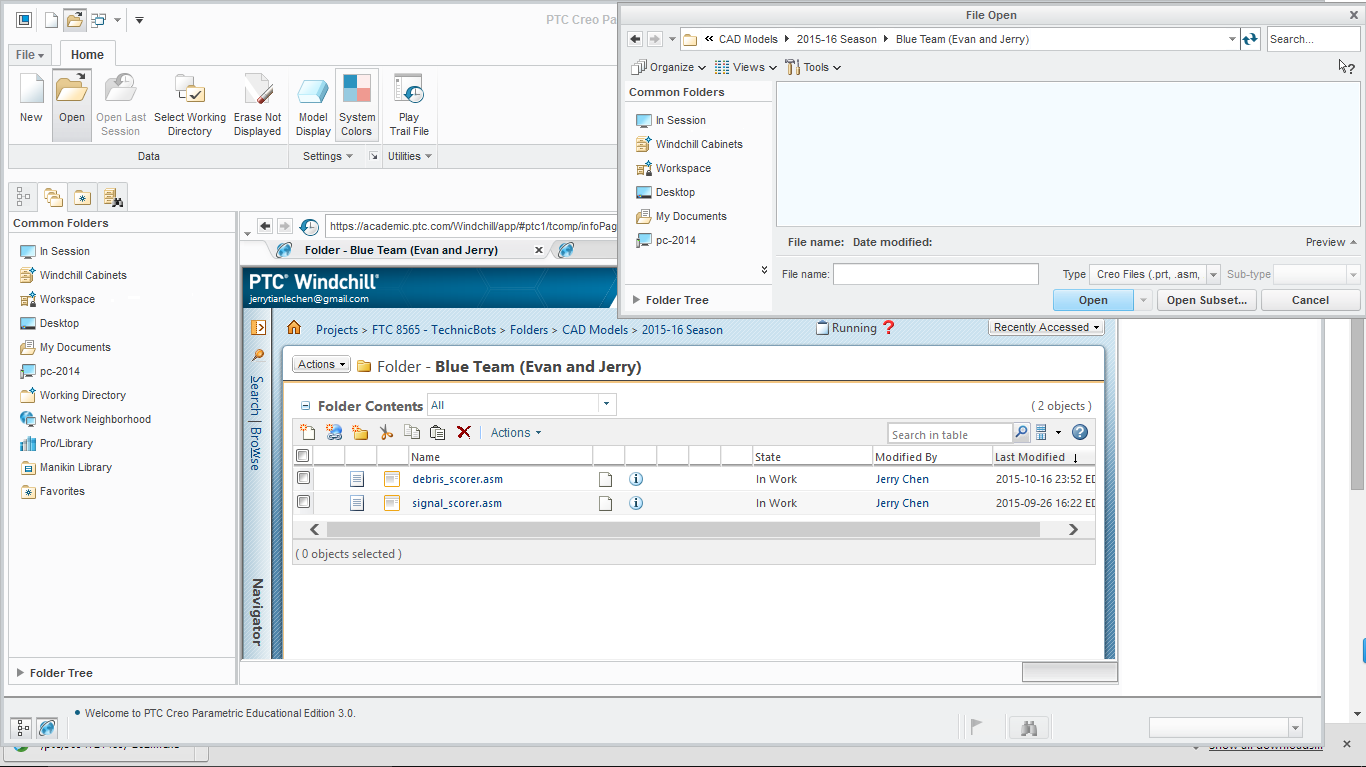Open the Recently Accessed dropdown
1366x767 pixels.
[1046, 327]
